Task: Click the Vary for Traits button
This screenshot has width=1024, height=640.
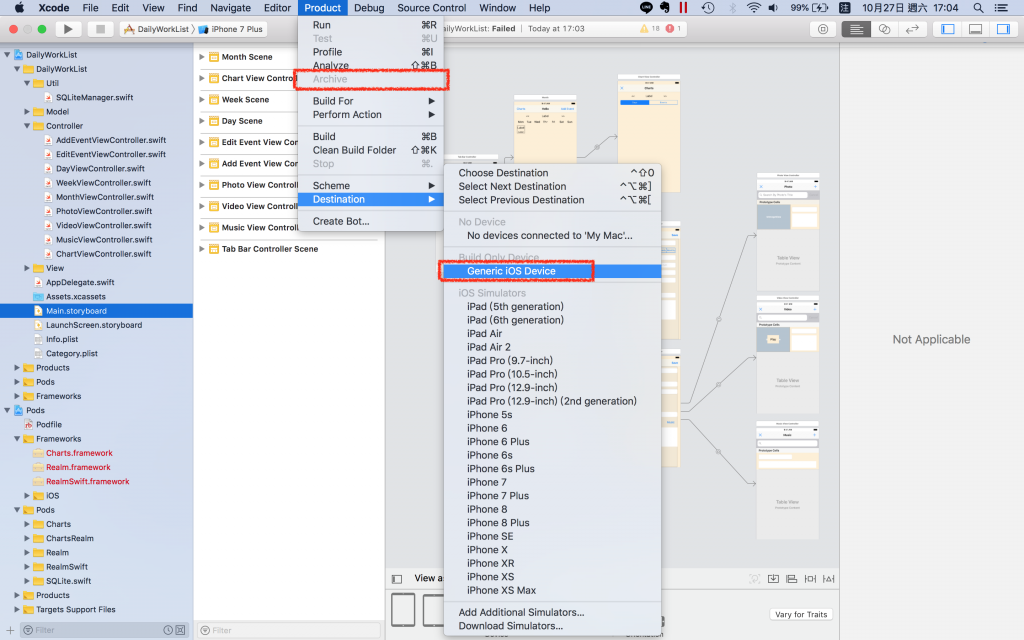Action: tap(801, 615)
